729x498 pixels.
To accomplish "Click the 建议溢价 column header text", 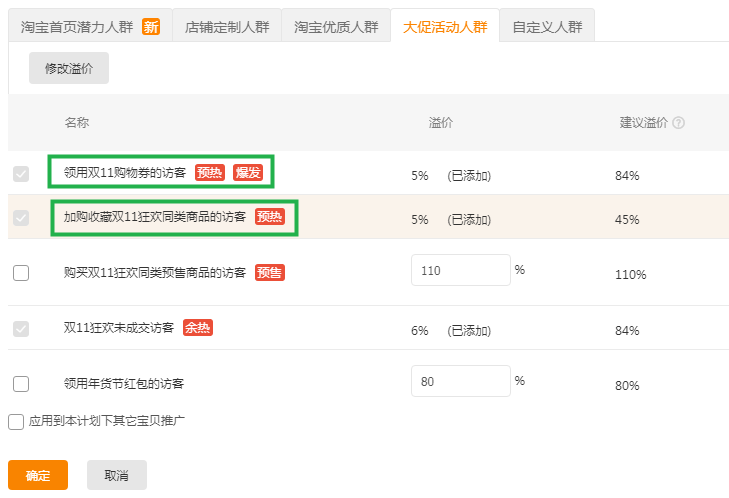I will (x=643, y=123).
